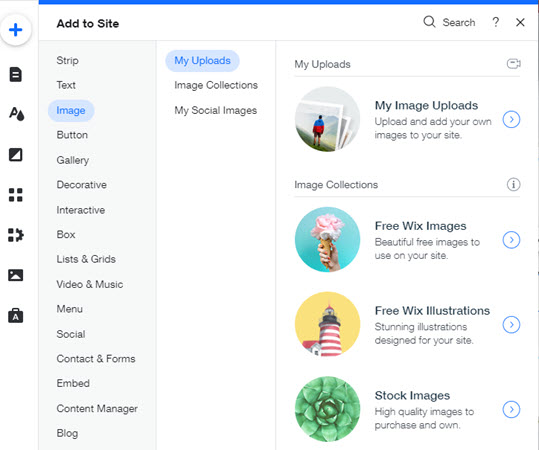Expand Stock Images arrow button

511,409
